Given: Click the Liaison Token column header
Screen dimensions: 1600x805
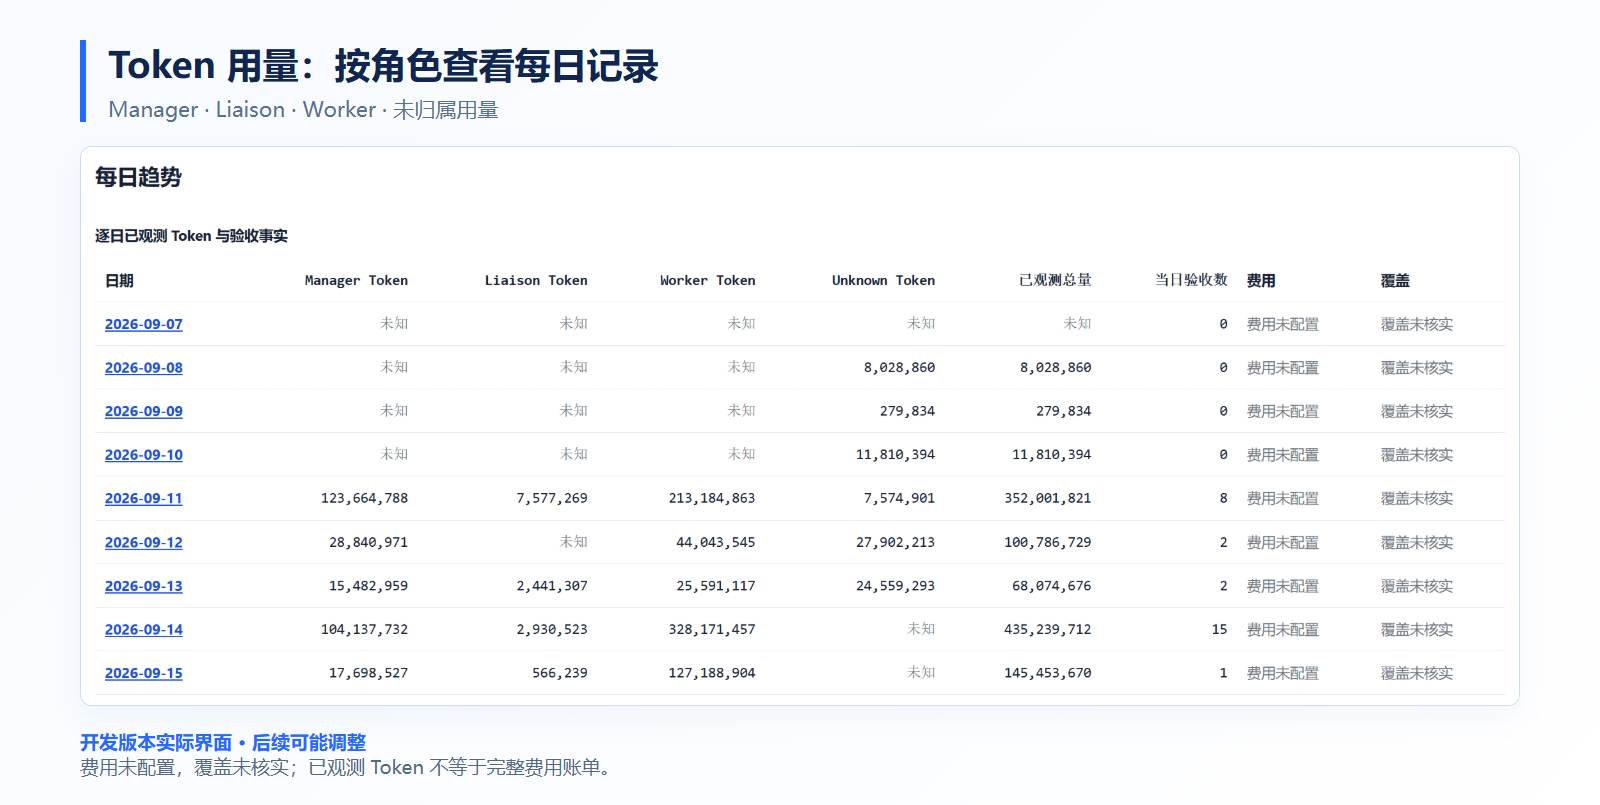Looking at the screenshot, I should coord(536,280).
